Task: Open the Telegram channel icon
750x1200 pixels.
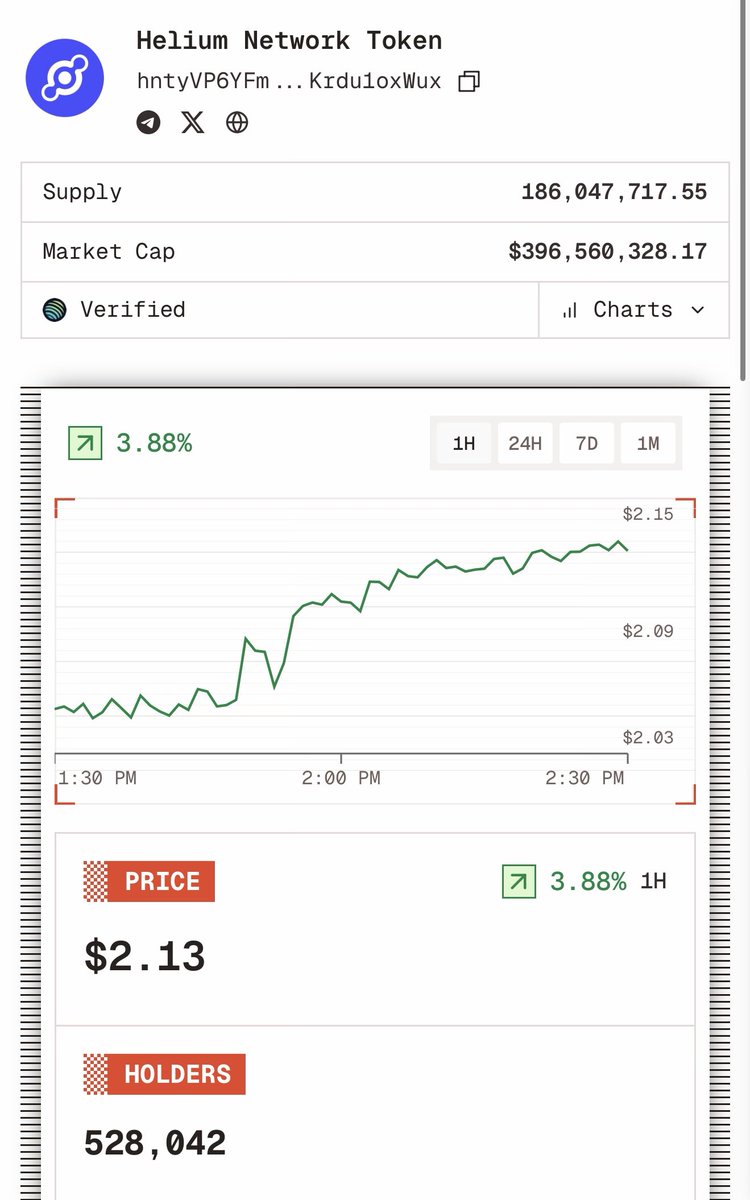Action: (148, 122)
